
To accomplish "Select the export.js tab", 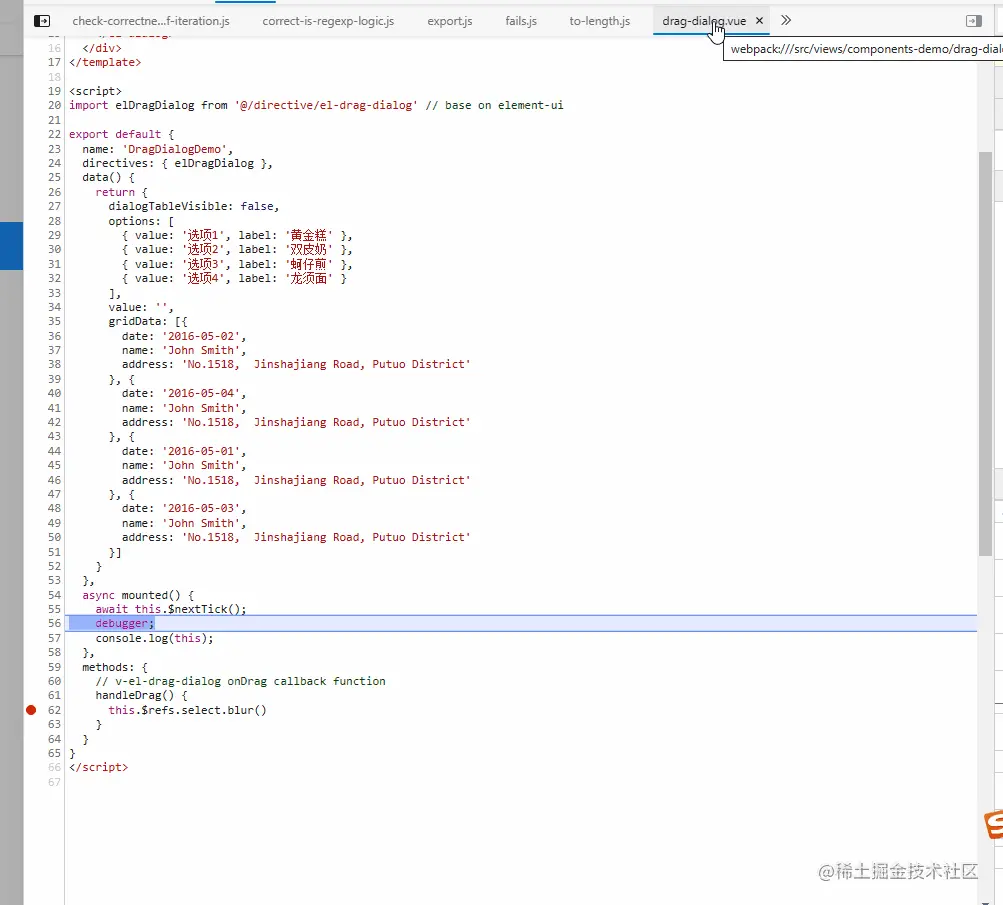I will 450,21.
